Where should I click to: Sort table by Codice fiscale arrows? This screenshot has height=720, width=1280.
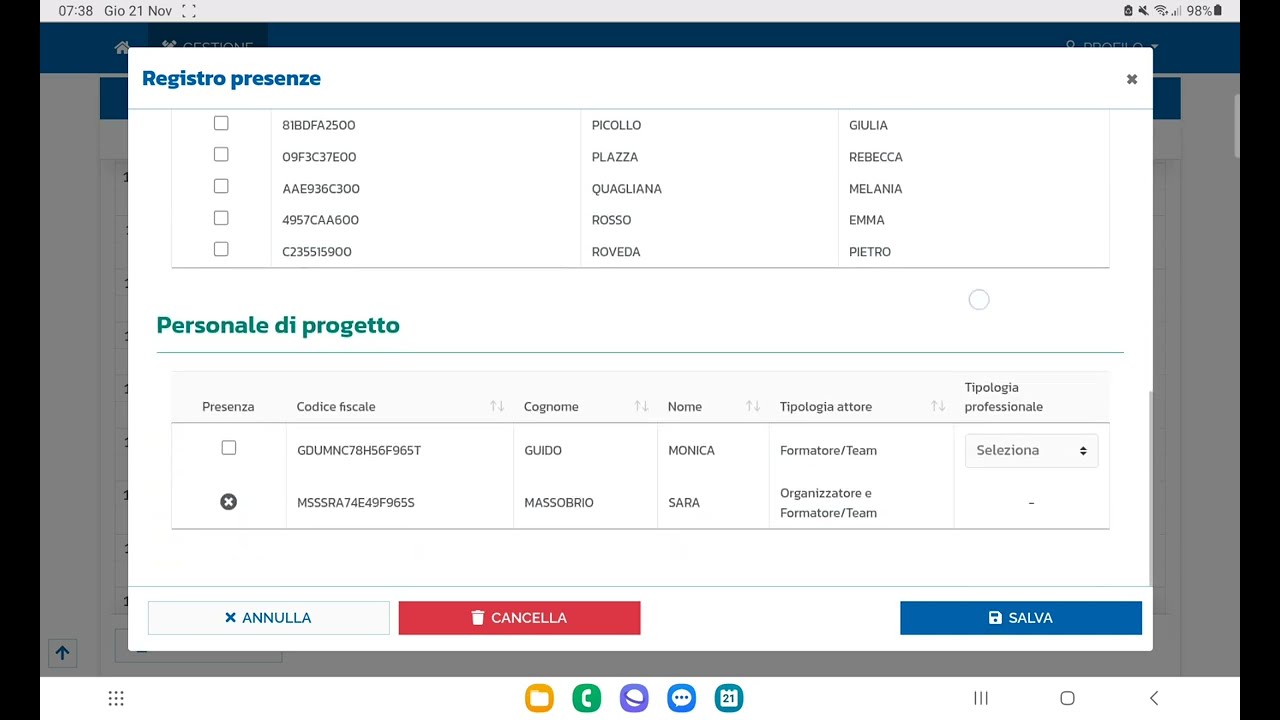[x=497, y=406]
